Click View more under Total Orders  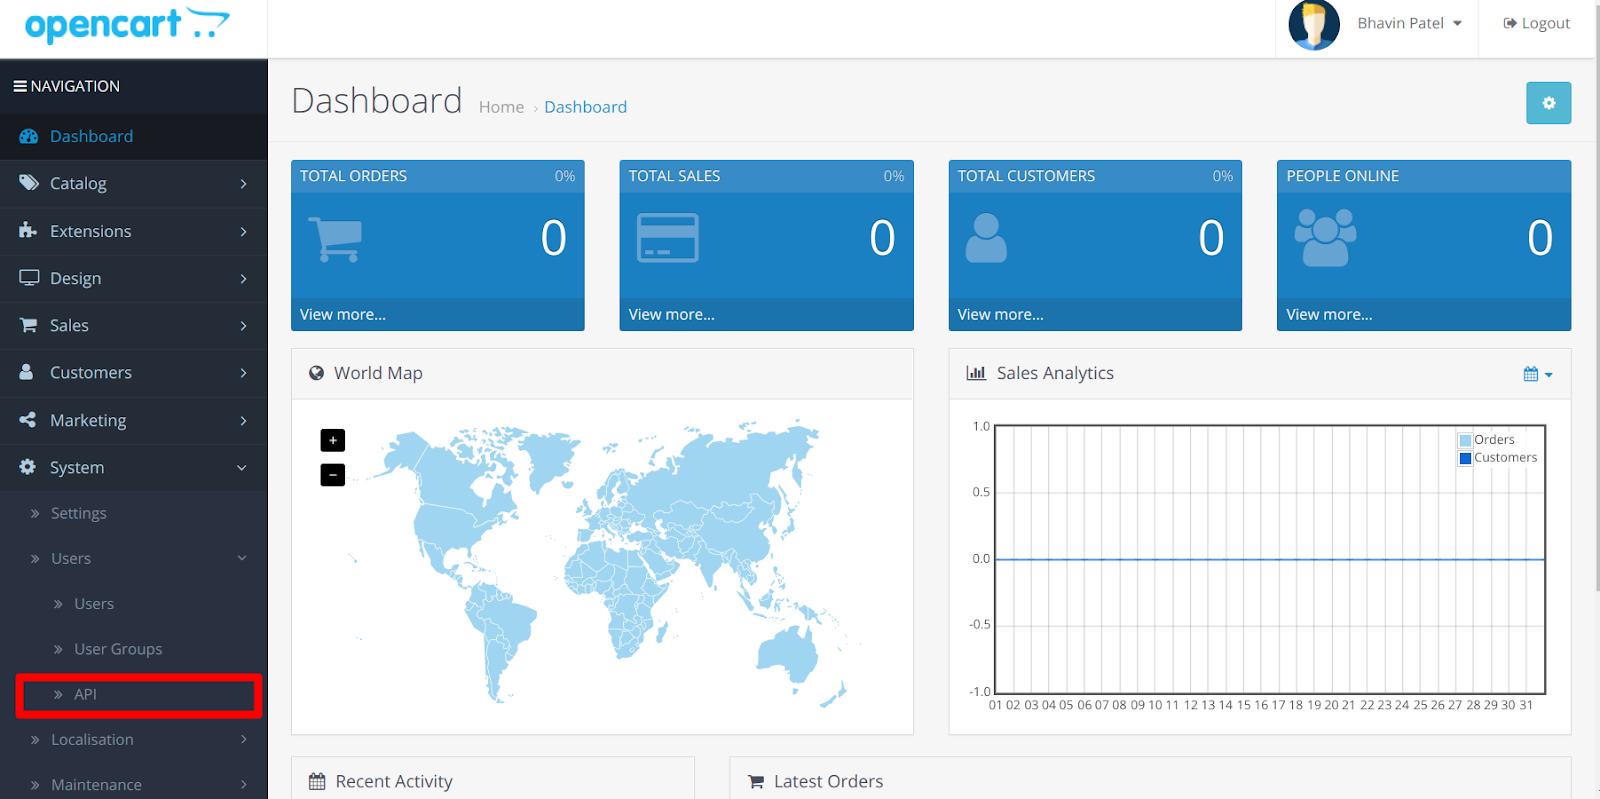[343, 314]
